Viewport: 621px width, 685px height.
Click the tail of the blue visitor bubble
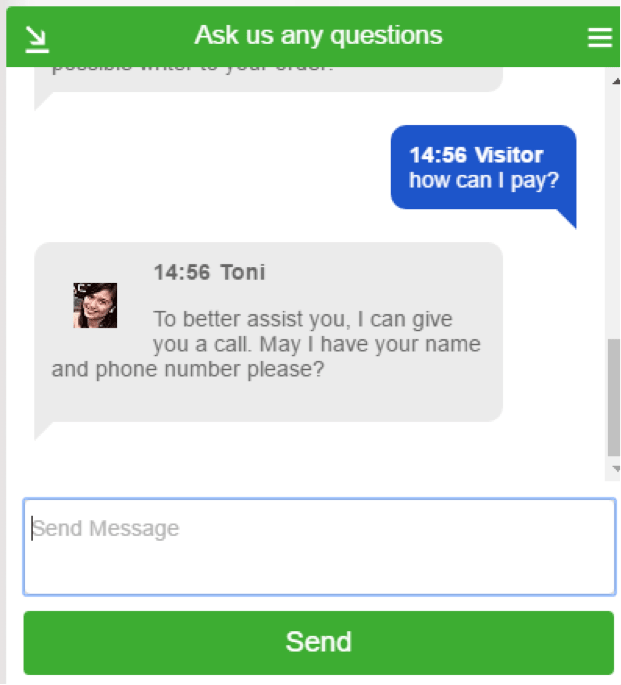point(567,218)
